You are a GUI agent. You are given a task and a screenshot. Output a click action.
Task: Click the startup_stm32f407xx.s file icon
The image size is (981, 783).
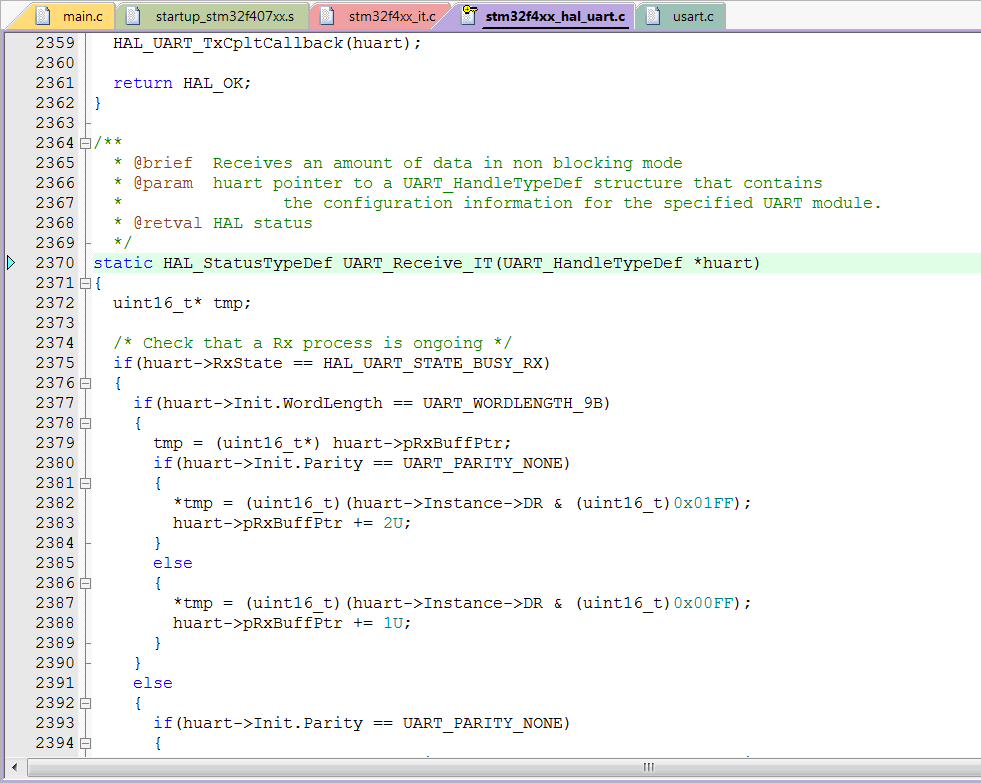pos(133,16)
